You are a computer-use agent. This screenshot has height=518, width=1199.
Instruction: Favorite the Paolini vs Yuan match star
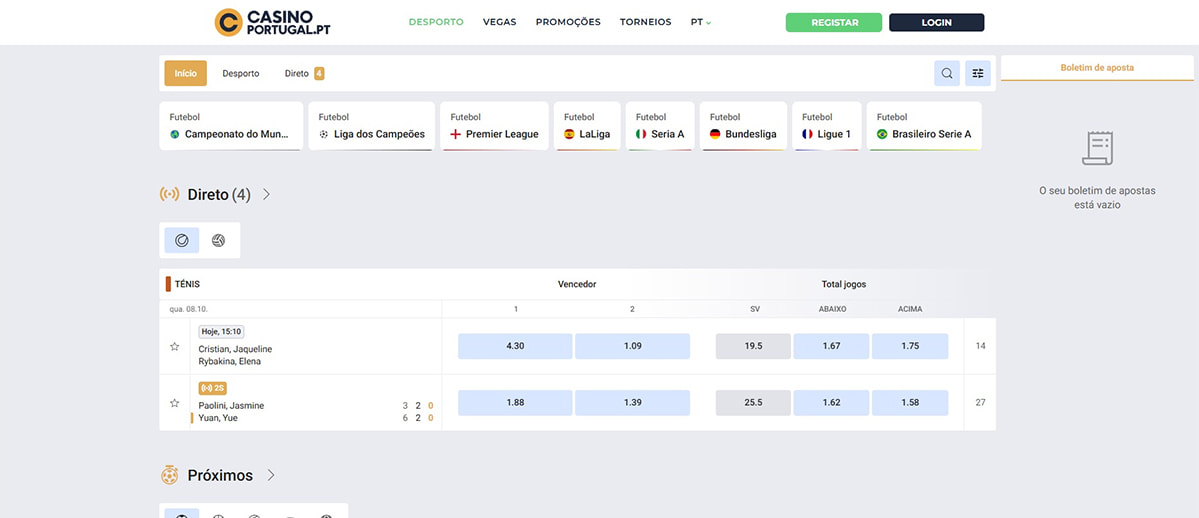174,402
